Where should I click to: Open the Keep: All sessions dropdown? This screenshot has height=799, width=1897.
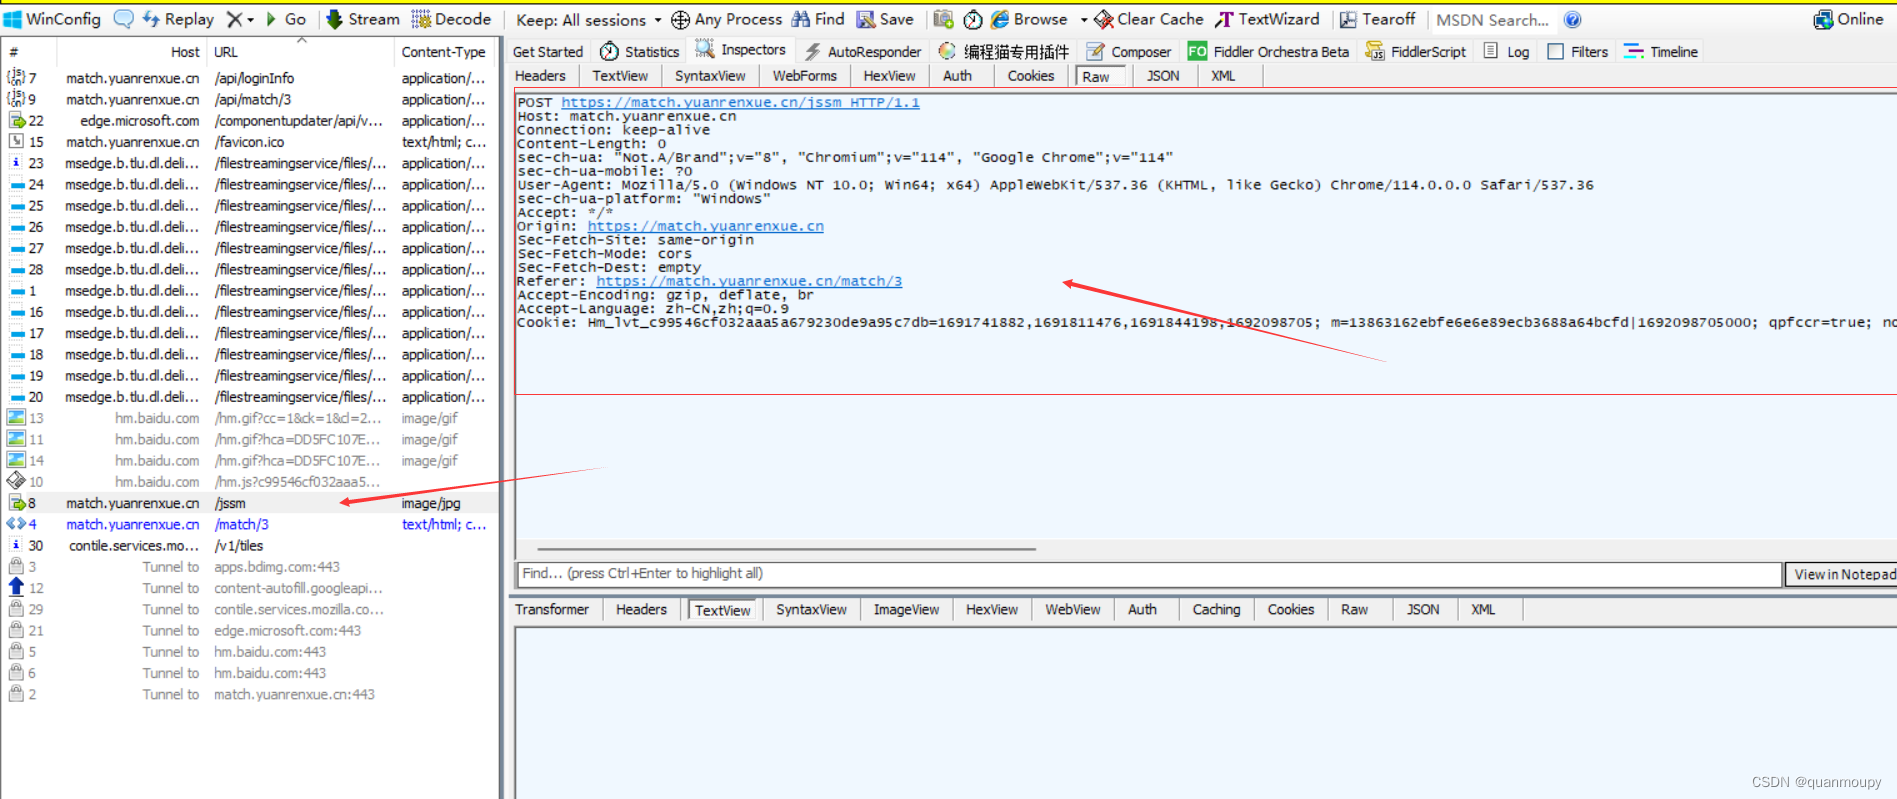[x=589, y=20]
